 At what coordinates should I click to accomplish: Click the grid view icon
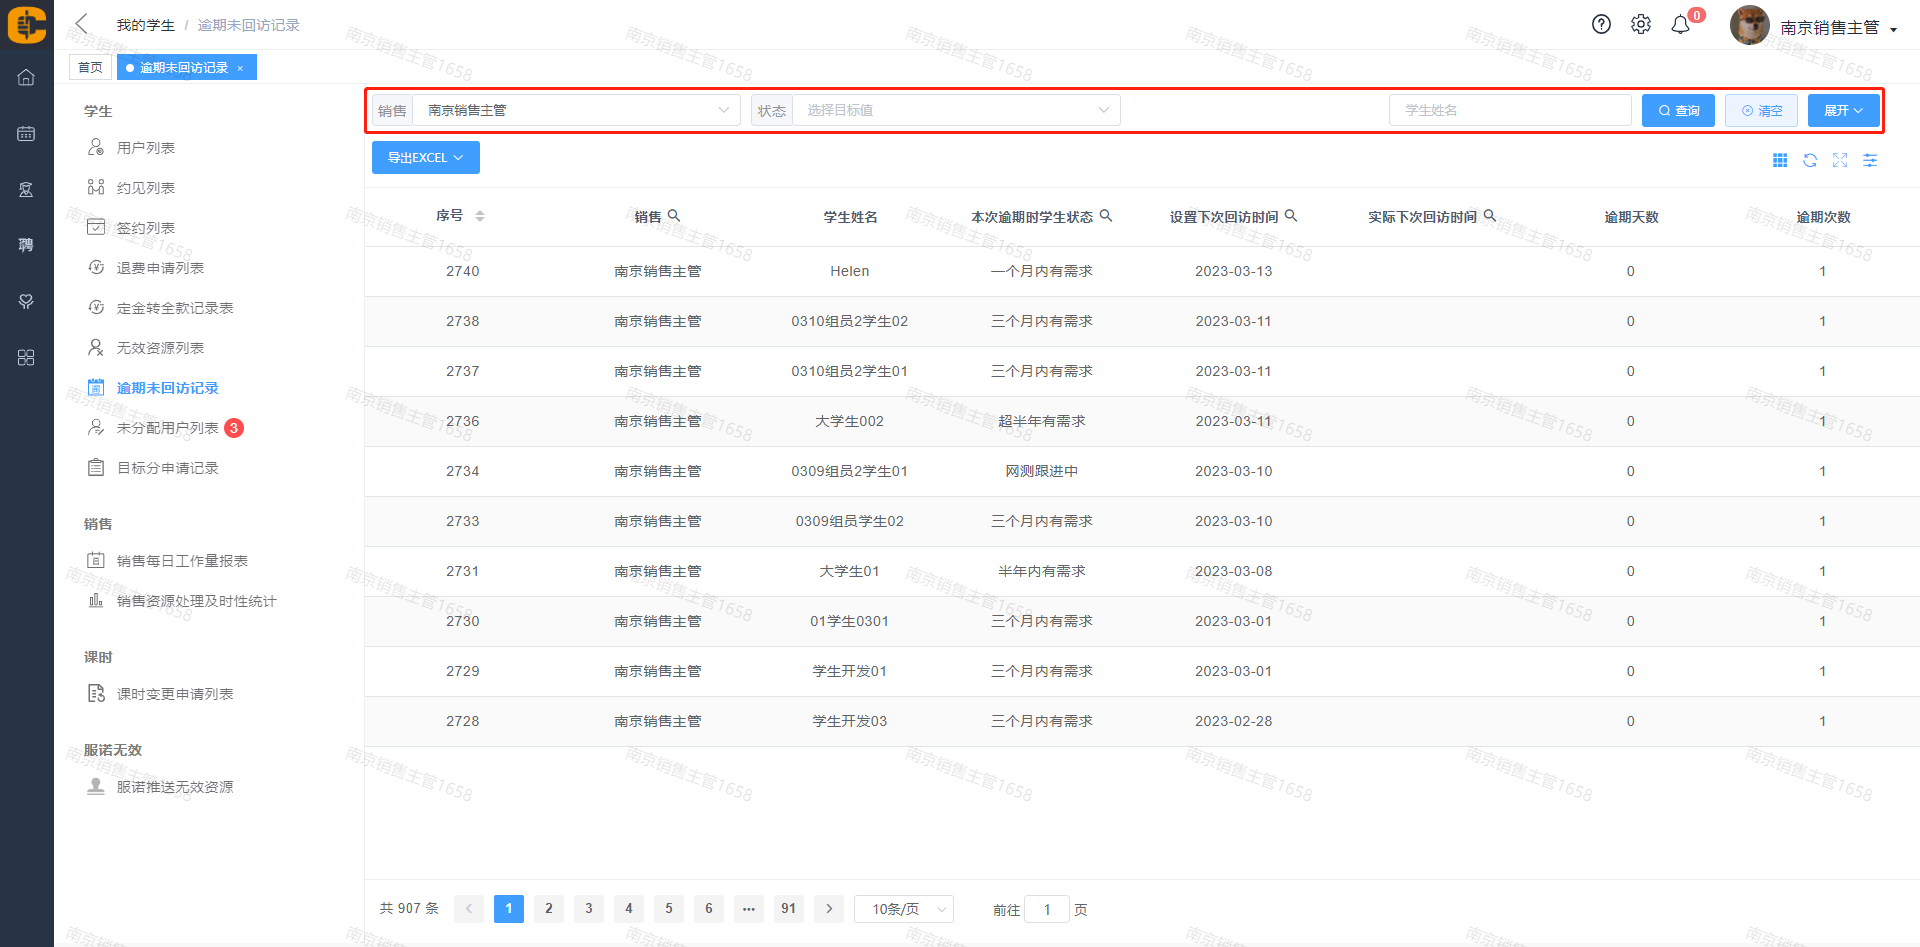point(1780,161)
